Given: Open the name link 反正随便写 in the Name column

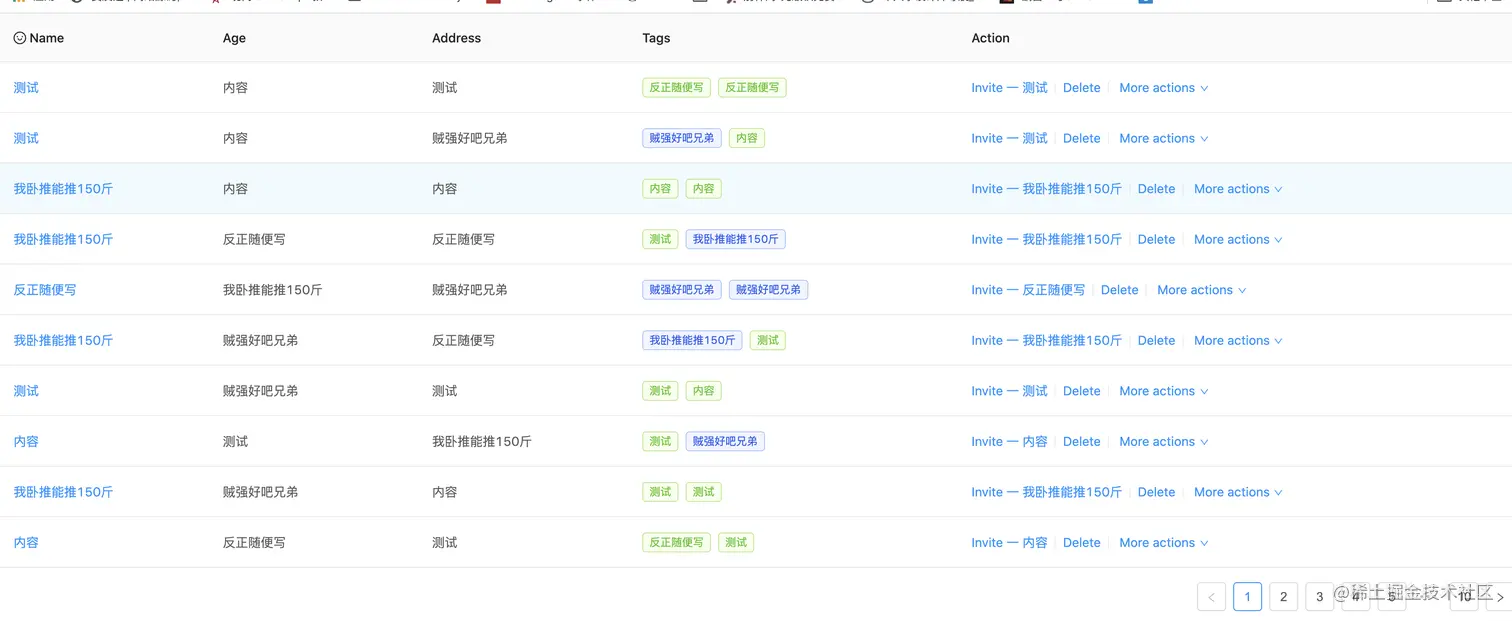Looking at the screenshot, I should pyautogui.click(x=45, y=290).
